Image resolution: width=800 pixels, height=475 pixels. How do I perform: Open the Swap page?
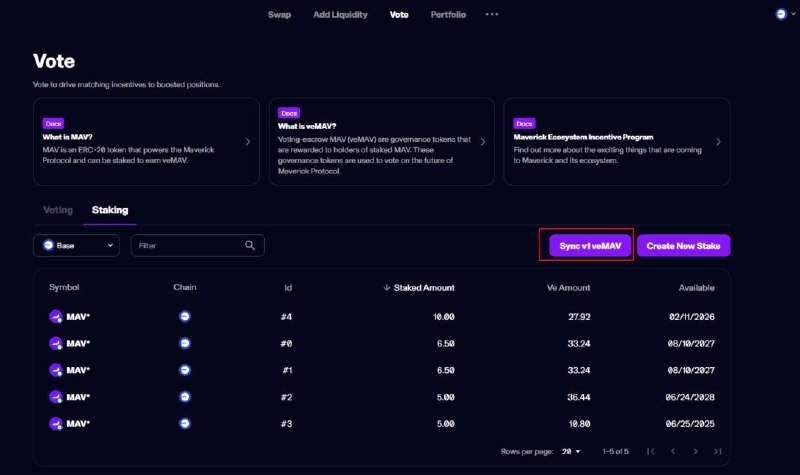point(279,15)
